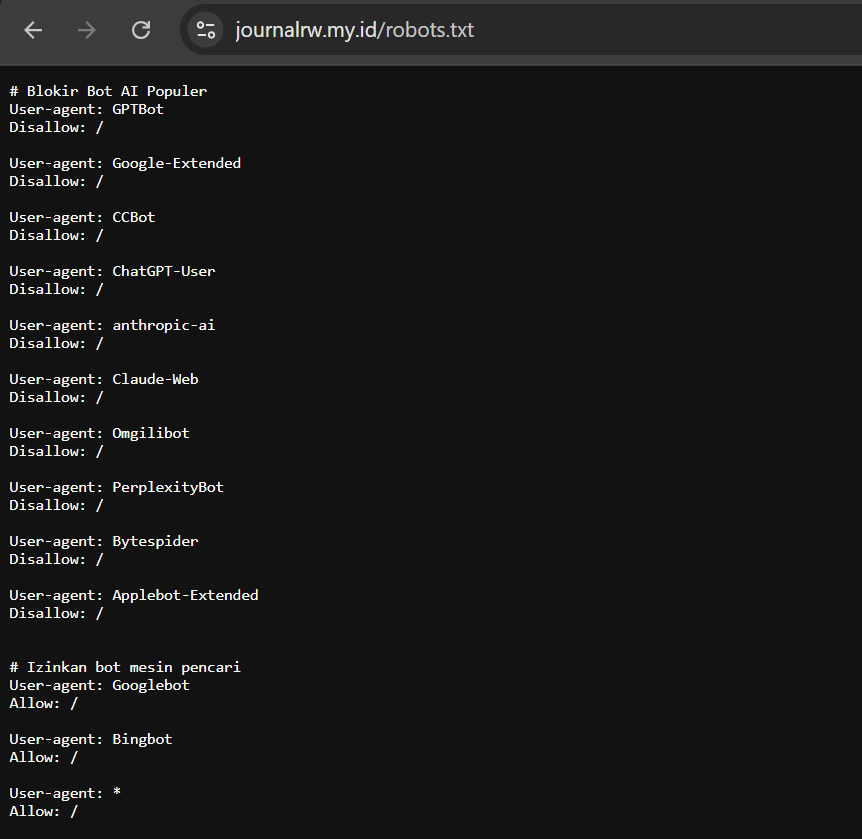Click the Forward navigation arrow
862x839 pixels.
click(87, 30)
